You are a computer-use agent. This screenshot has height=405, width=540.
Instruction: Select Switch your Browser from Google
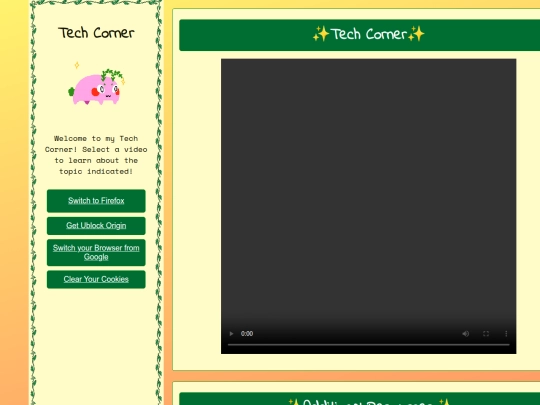click(96, 252)
